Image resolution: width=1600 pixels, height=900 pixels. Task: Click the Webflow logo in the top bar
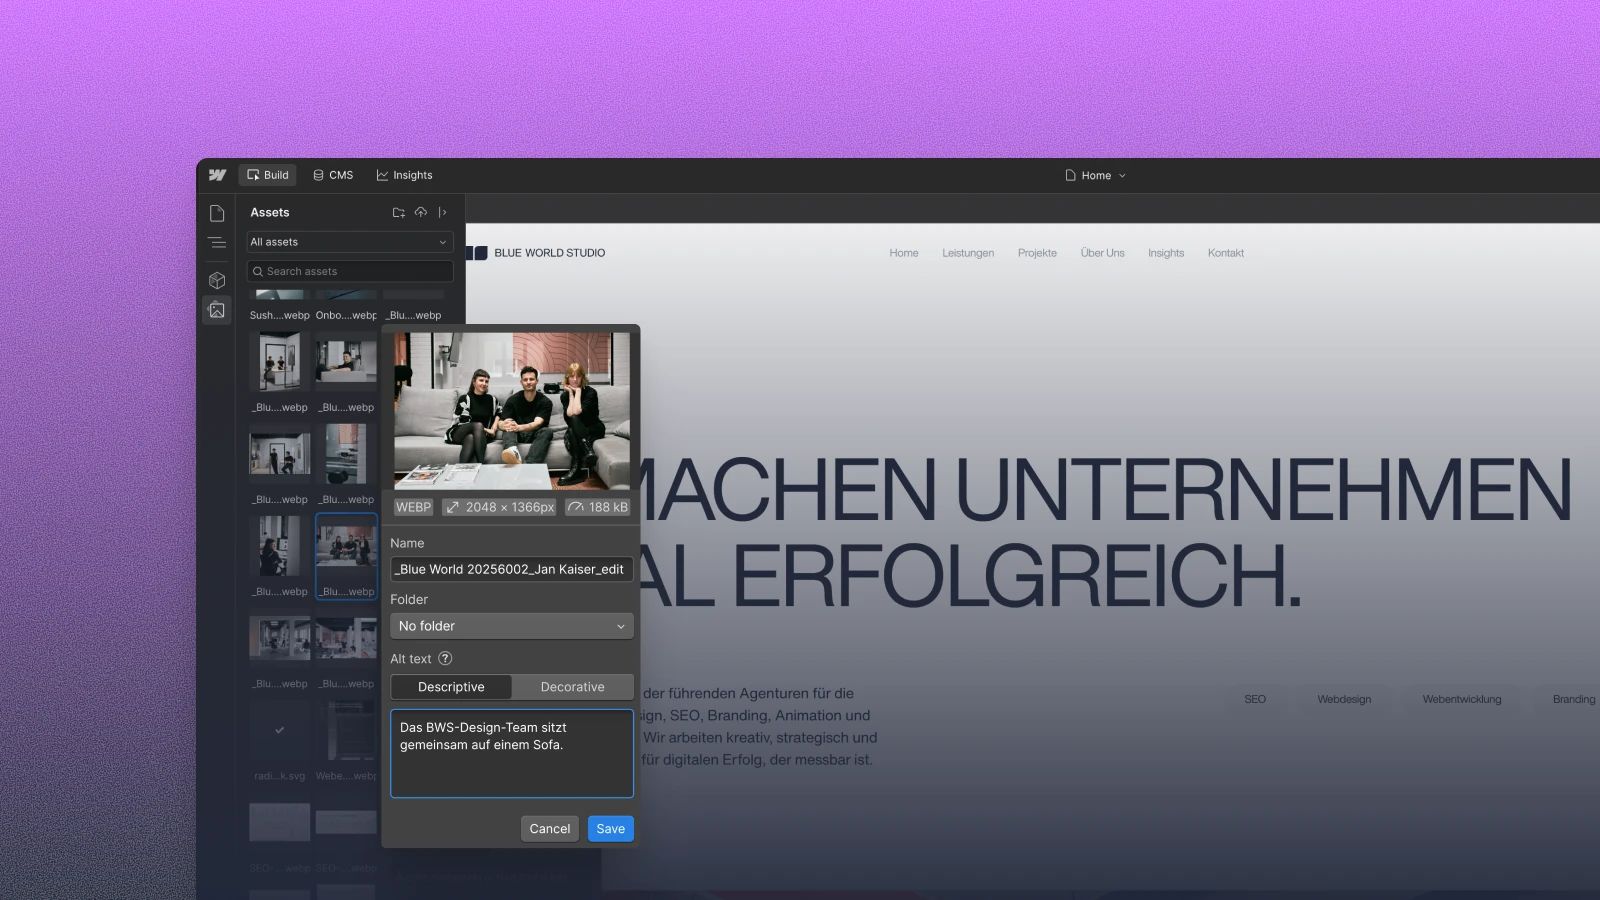click(x=218, y=174)
